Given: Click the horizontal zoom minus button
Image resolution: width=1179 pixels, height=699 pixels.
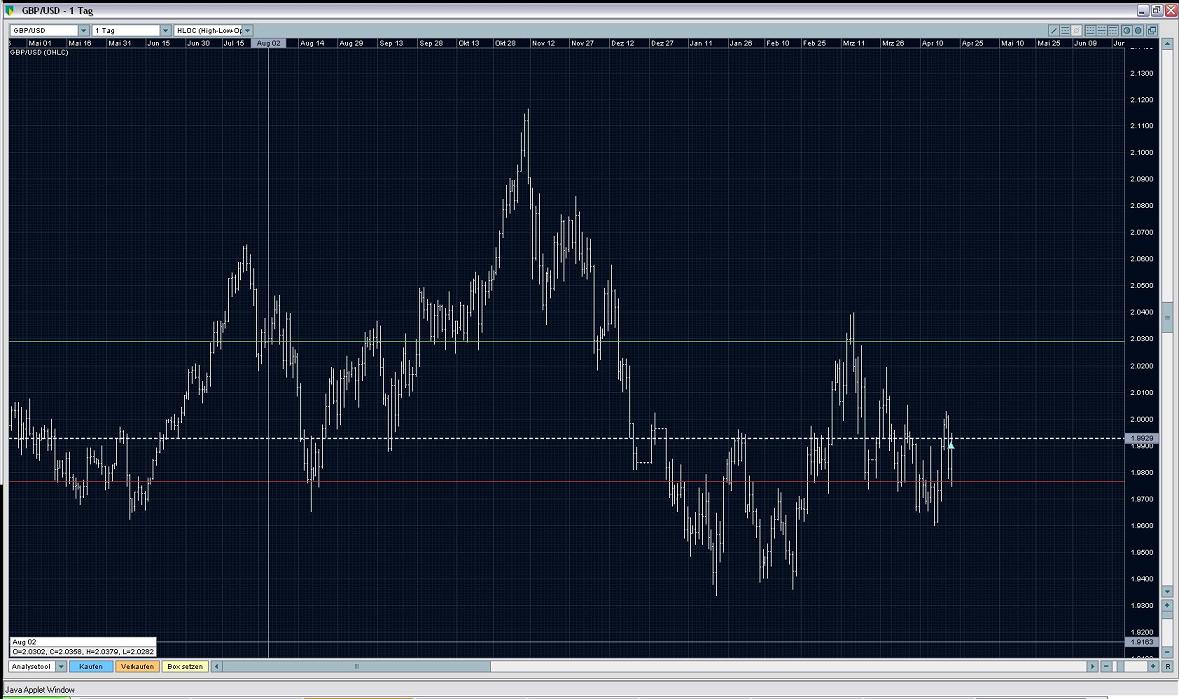Looking at the screenshot, I should pos(1106,666).
